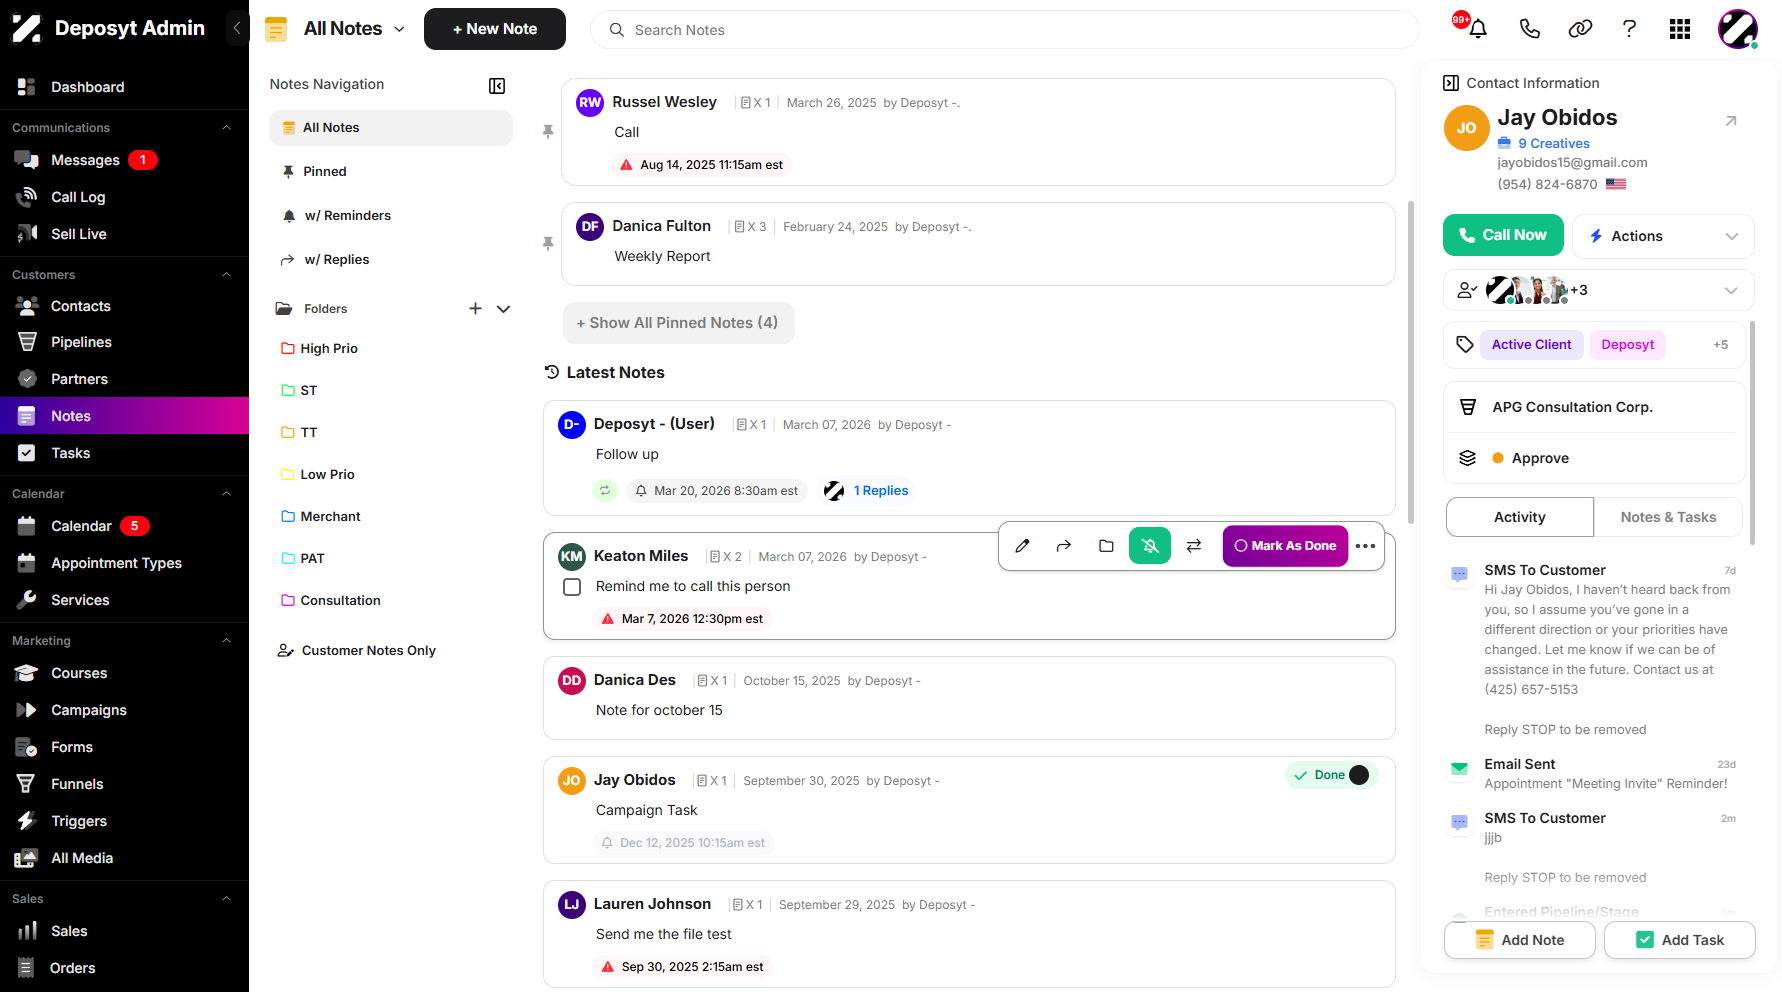The width and height of the screenshot is (1782, 992).
Task: Click the notifications bell icon
Action: pyautogui.click(x=1477, y=29)
